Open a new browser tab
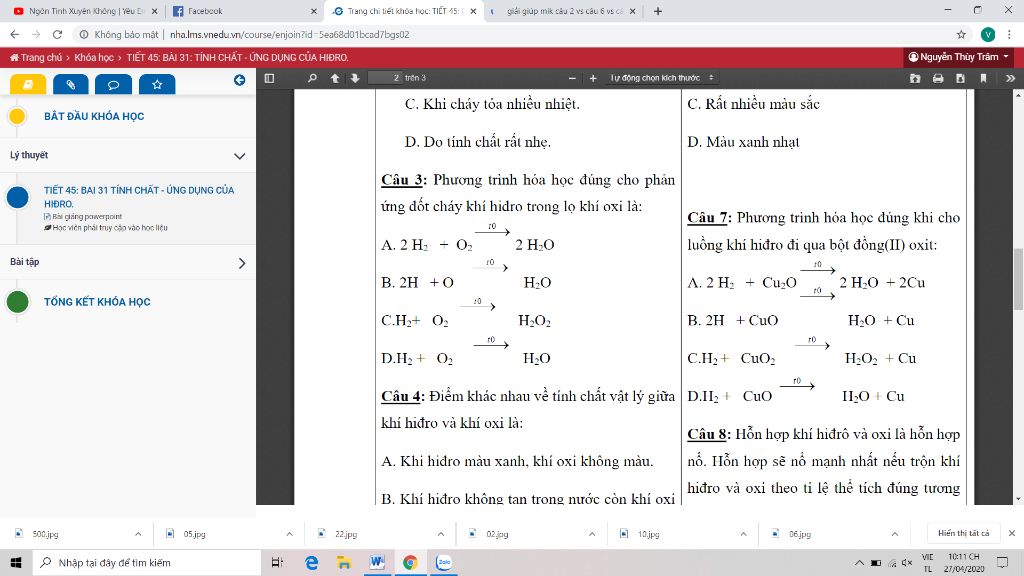The height and width of the screenshot is (576, 1024). click(x=658, y=11)
